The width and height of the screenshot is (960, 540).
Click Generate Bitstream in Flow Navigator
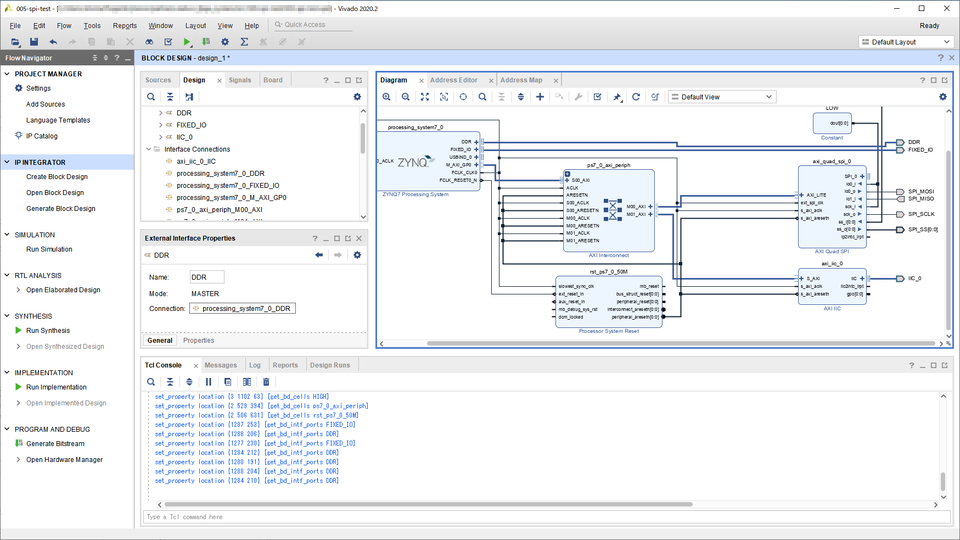point(55,443)
